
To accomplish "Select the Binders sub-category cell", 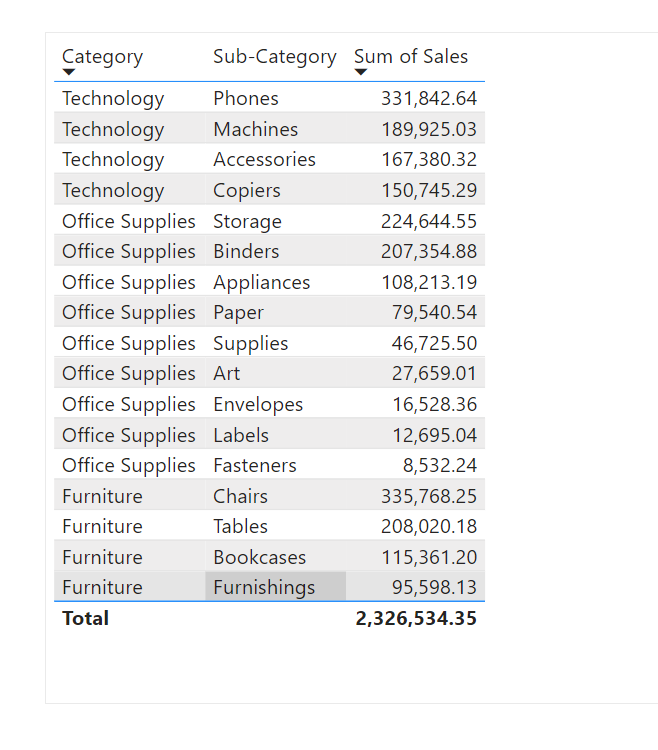I will pos(246,251).
